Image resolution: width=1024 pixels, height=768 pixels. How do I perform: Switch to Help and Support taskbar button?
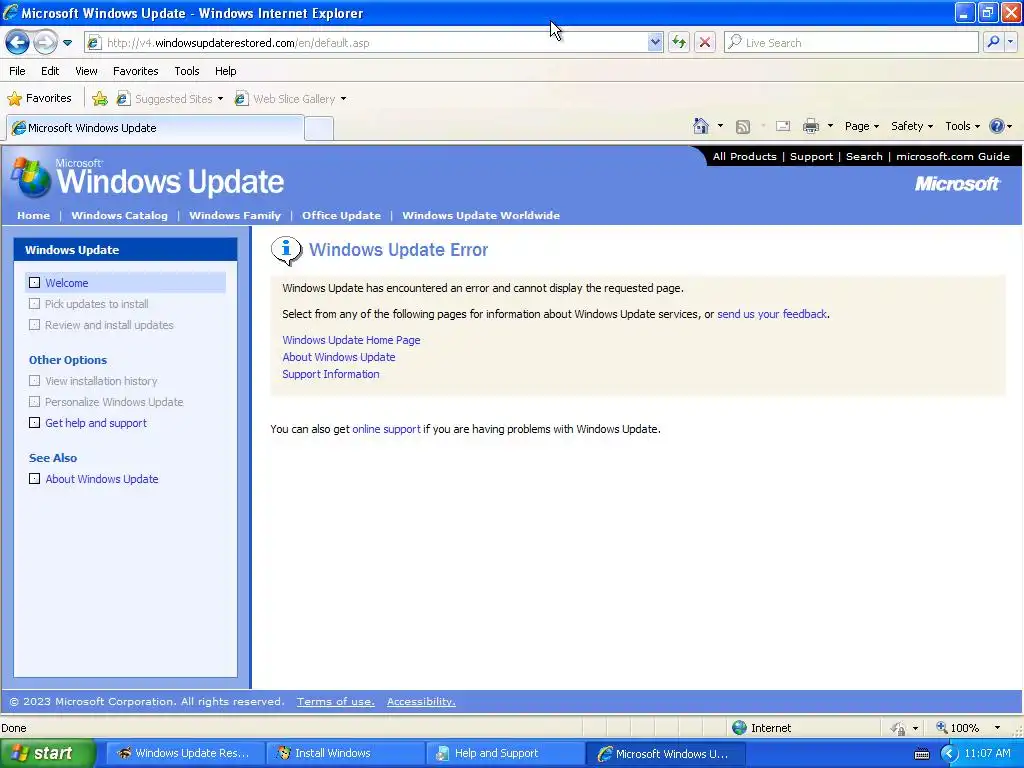tap(504, 754)
